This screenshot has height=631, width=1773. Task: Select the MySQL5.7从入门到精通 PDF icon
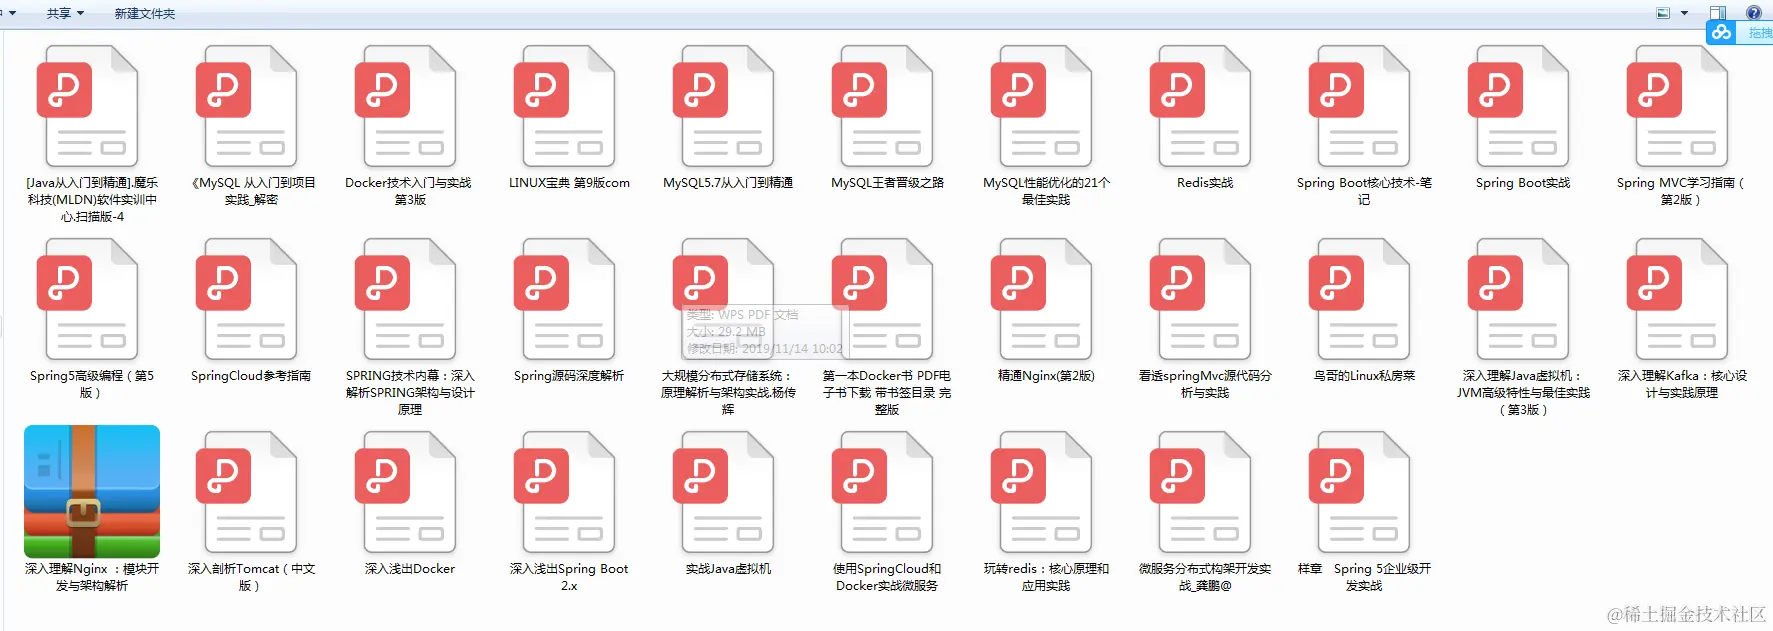tap(723, 106)
